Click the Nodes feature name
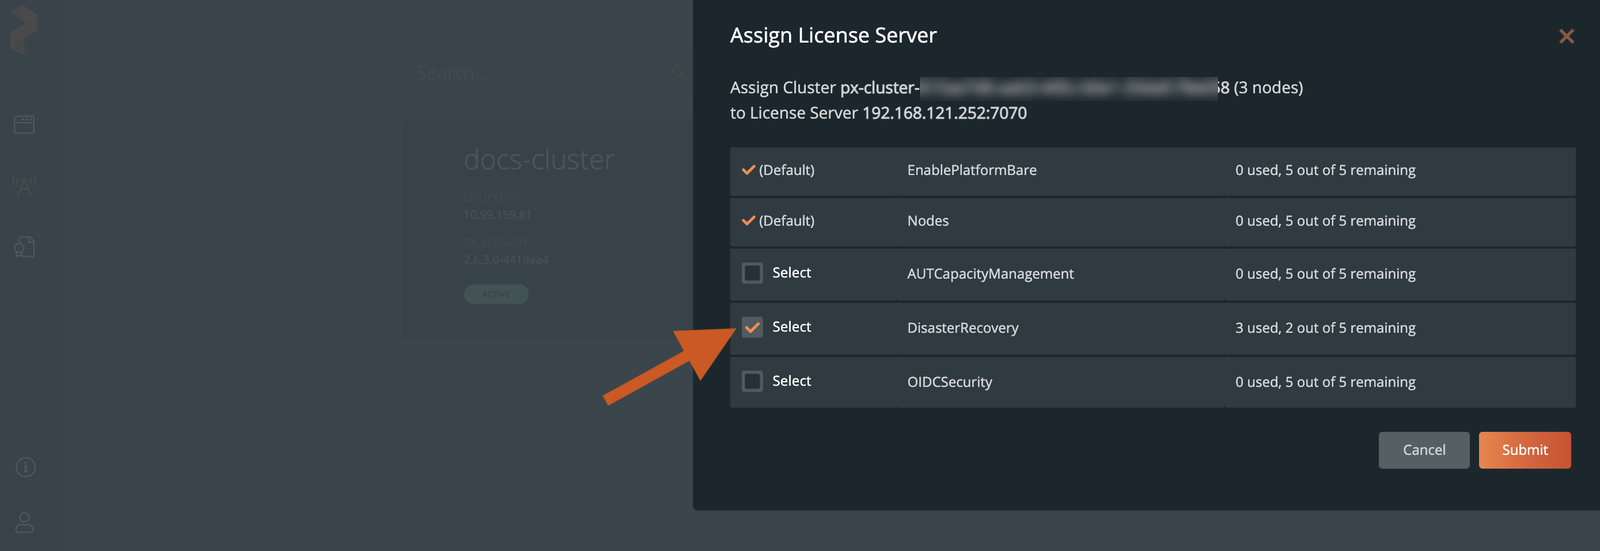Viewport: 1600px width, 551px height. coord(928,221)
